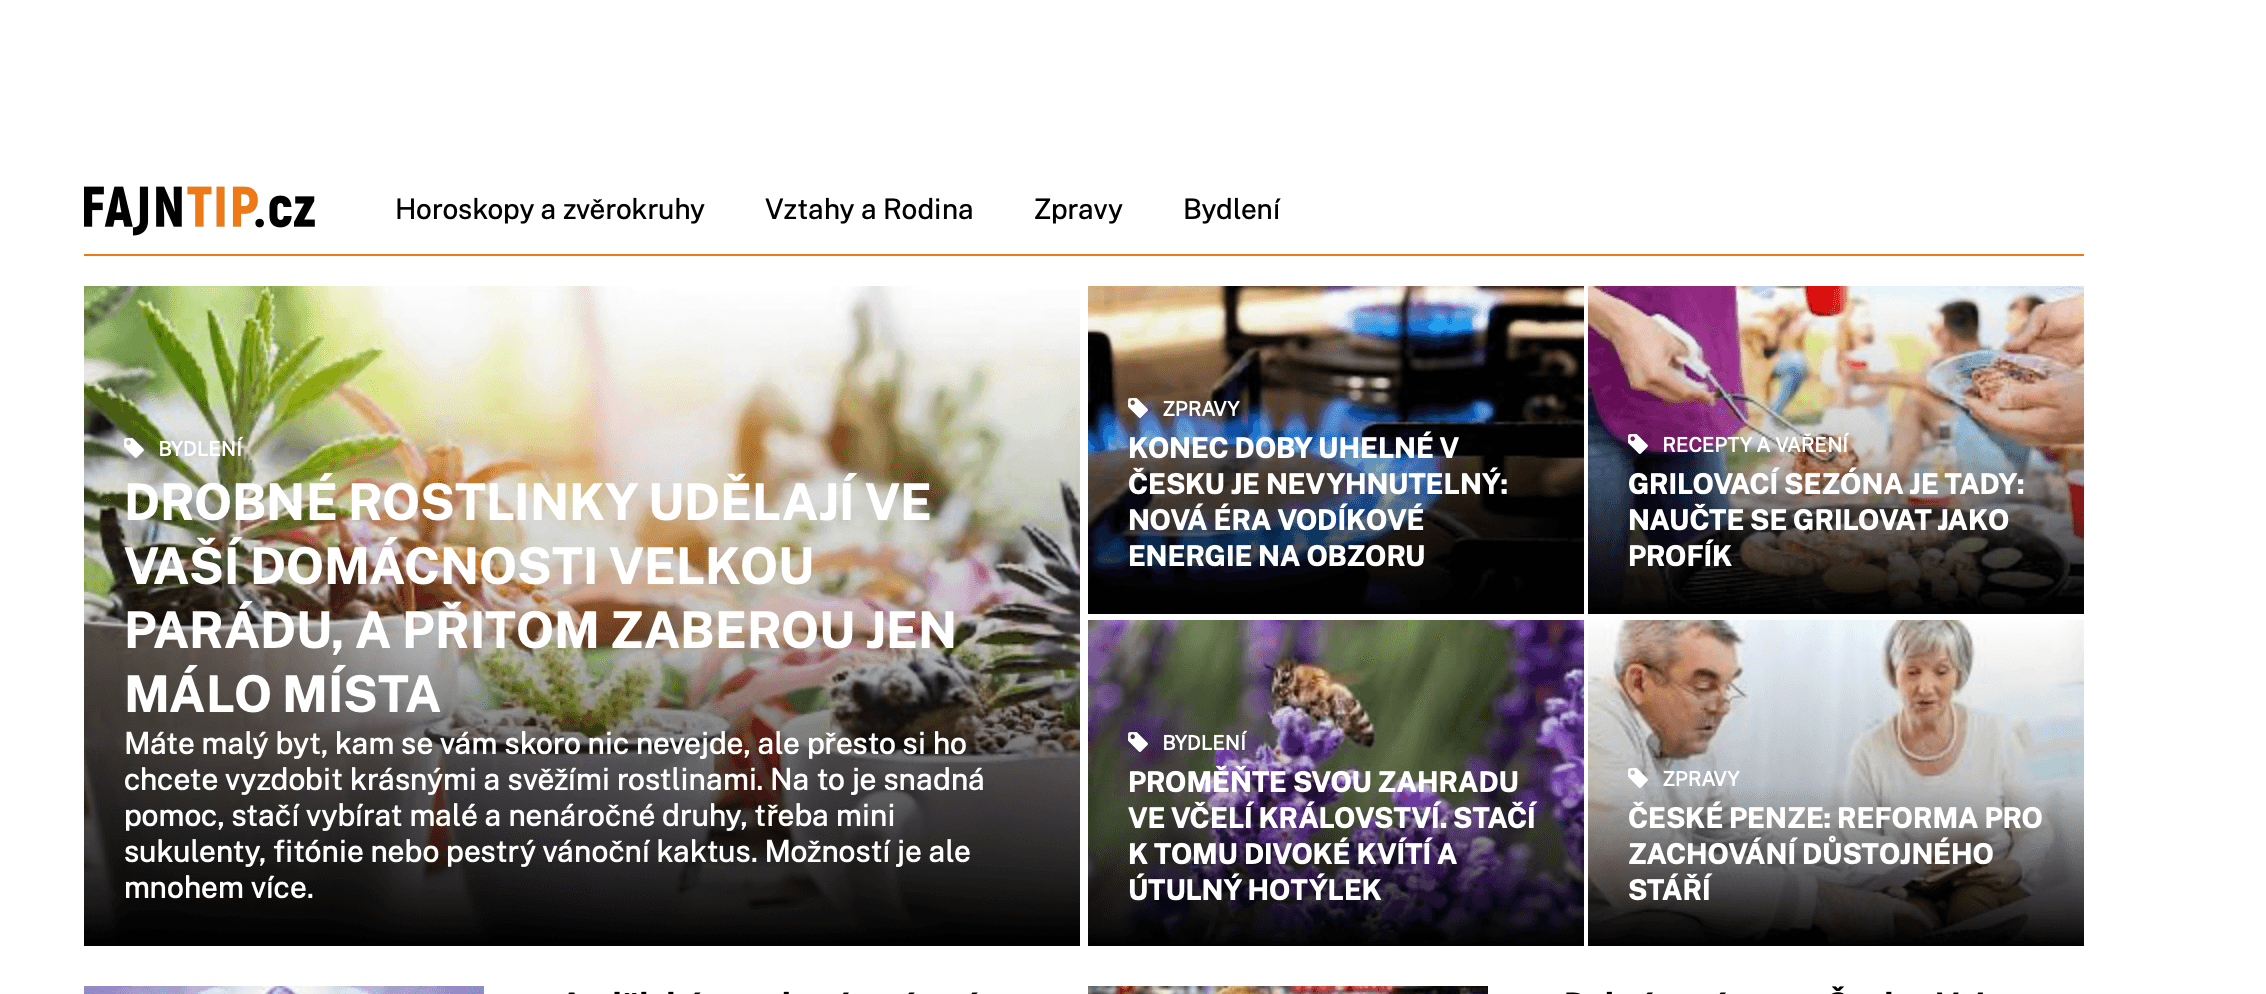Open headline Proměňte svou zahradu ve včelí království
The height and width of the screenshot is (994, 2266).
coord(1332,835)
